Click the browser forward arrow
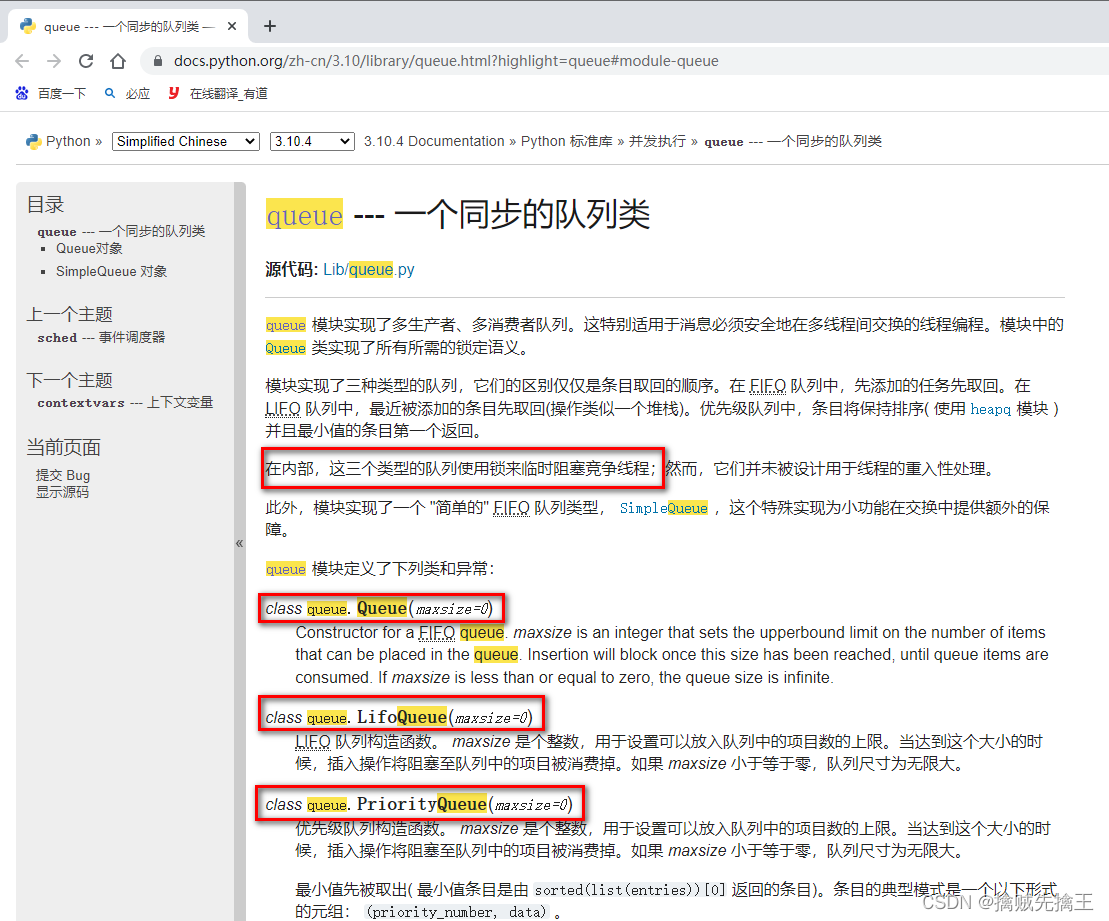This screenshot has width=1109, height=921. (54, 61)
